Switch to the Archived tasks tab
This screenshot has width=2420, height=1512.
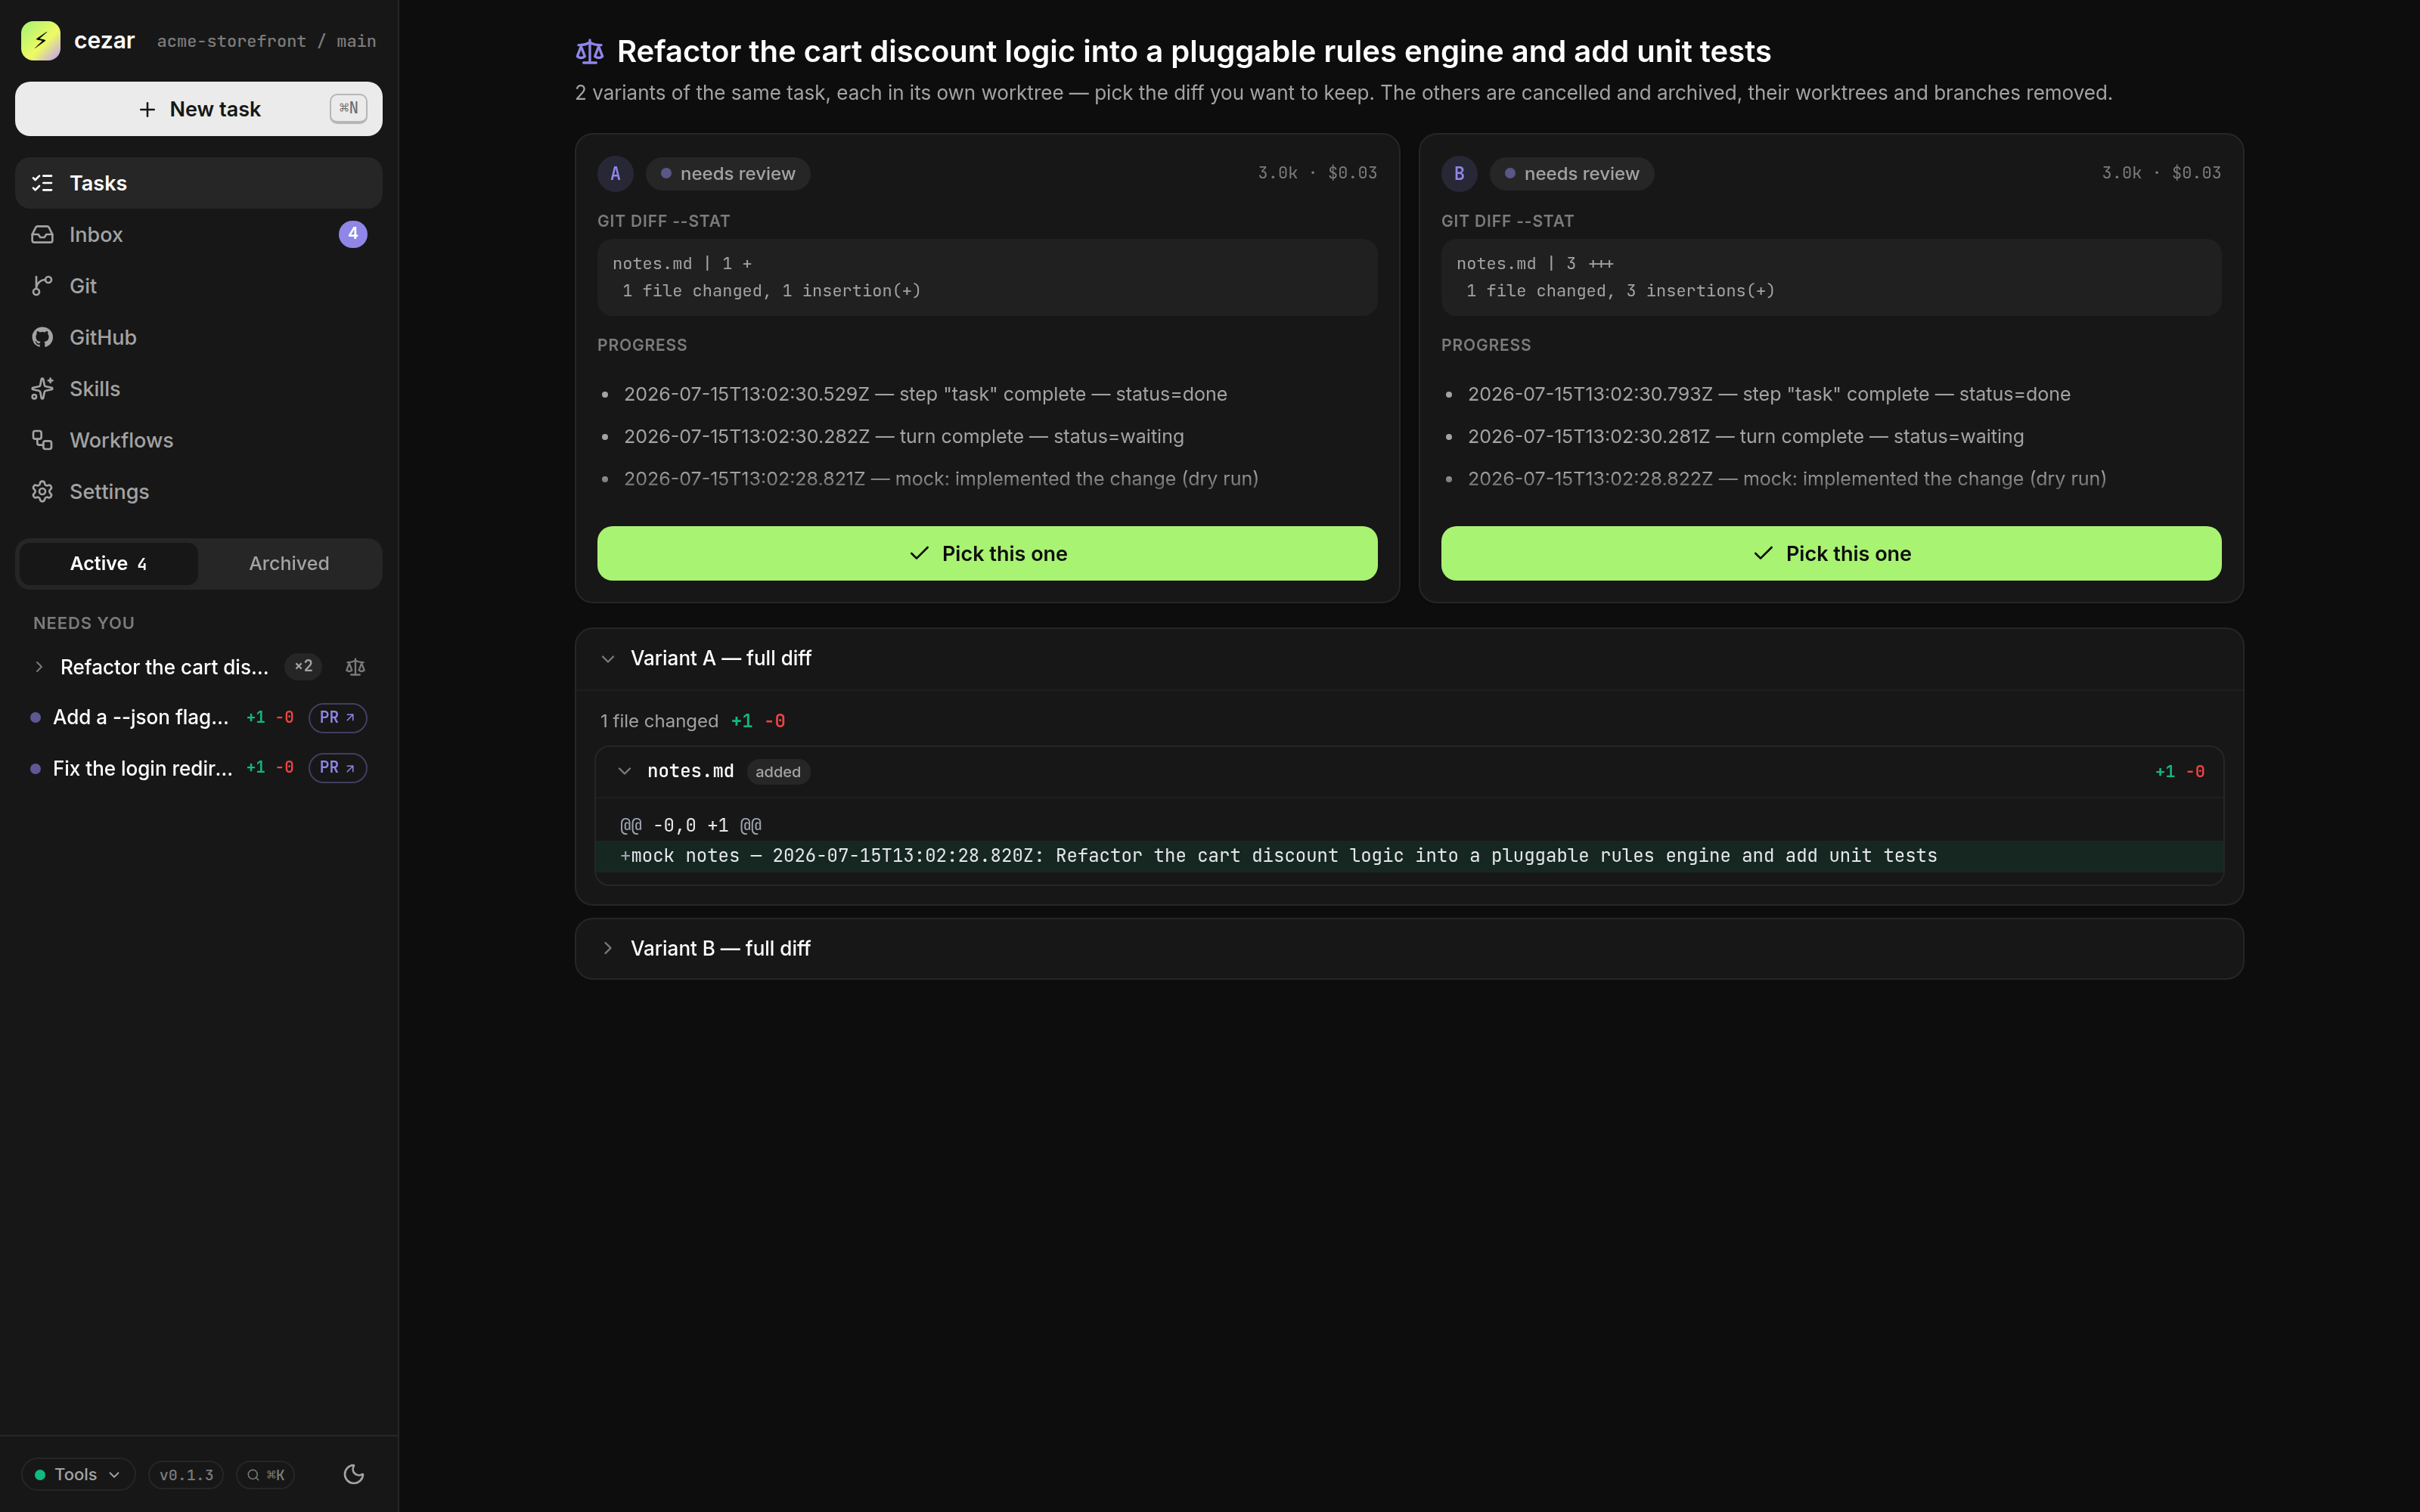289,564
